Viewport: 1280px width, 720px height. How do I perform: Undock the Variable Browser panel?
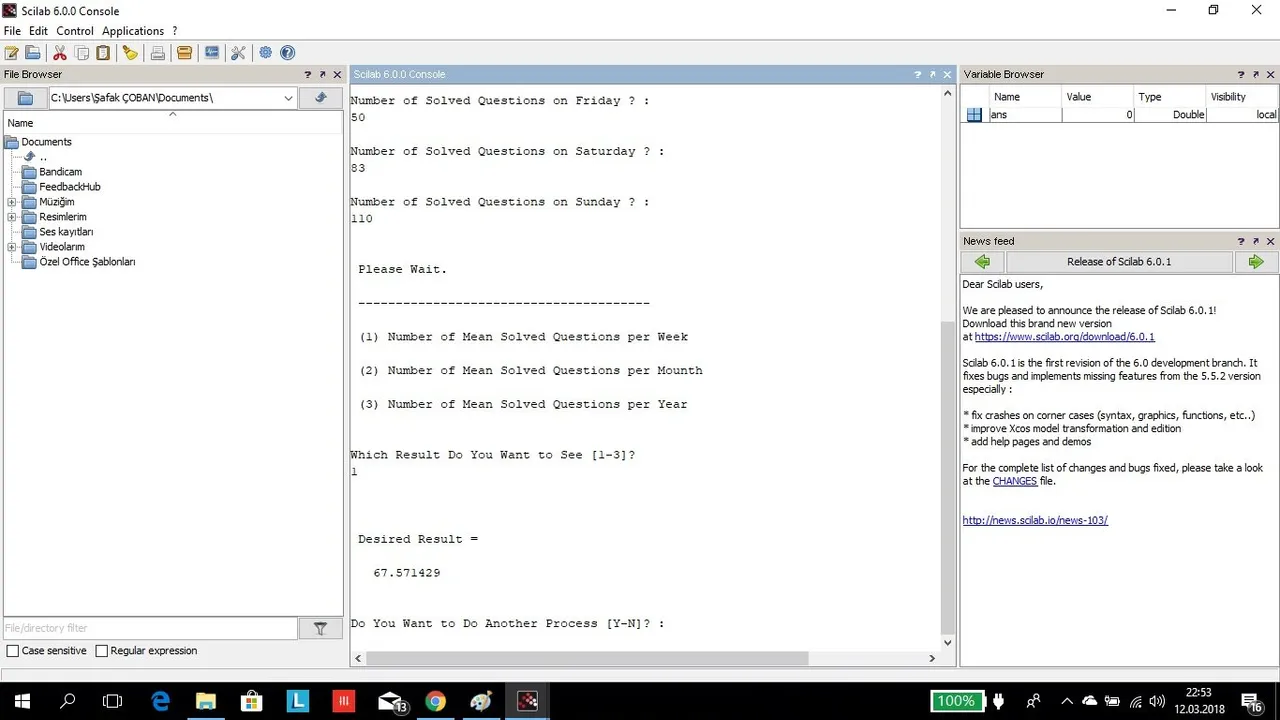[x=1256, y=74]
